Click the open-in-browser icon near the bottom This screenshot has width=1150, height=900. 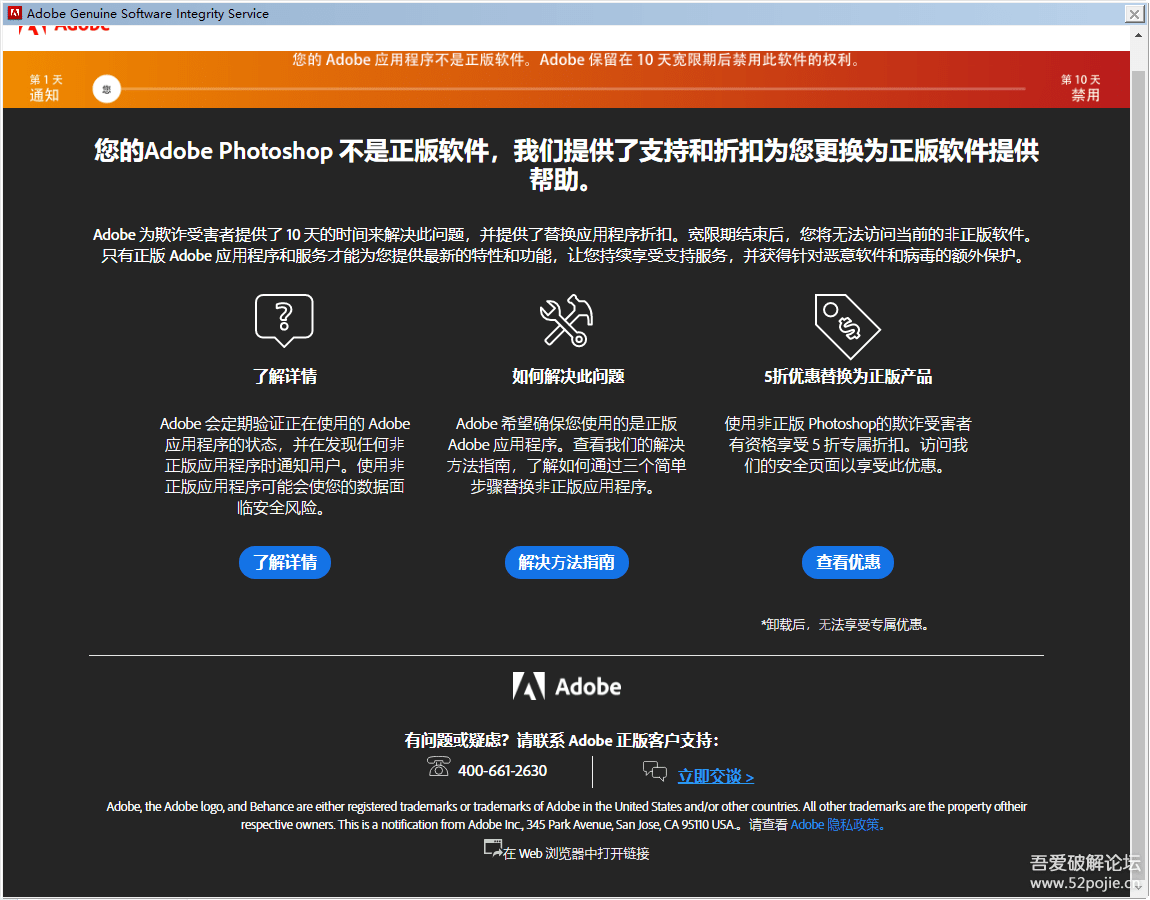tap(493, 849)
